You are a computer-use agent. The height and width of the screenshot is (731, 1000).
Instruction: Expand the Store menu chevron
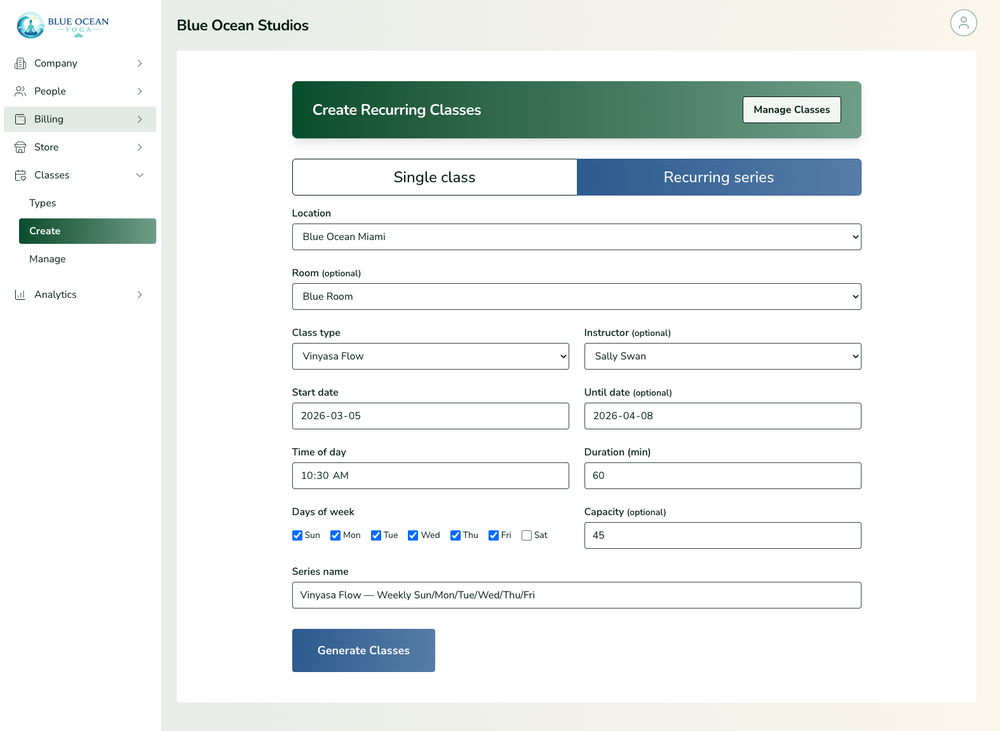pos(140,147)
